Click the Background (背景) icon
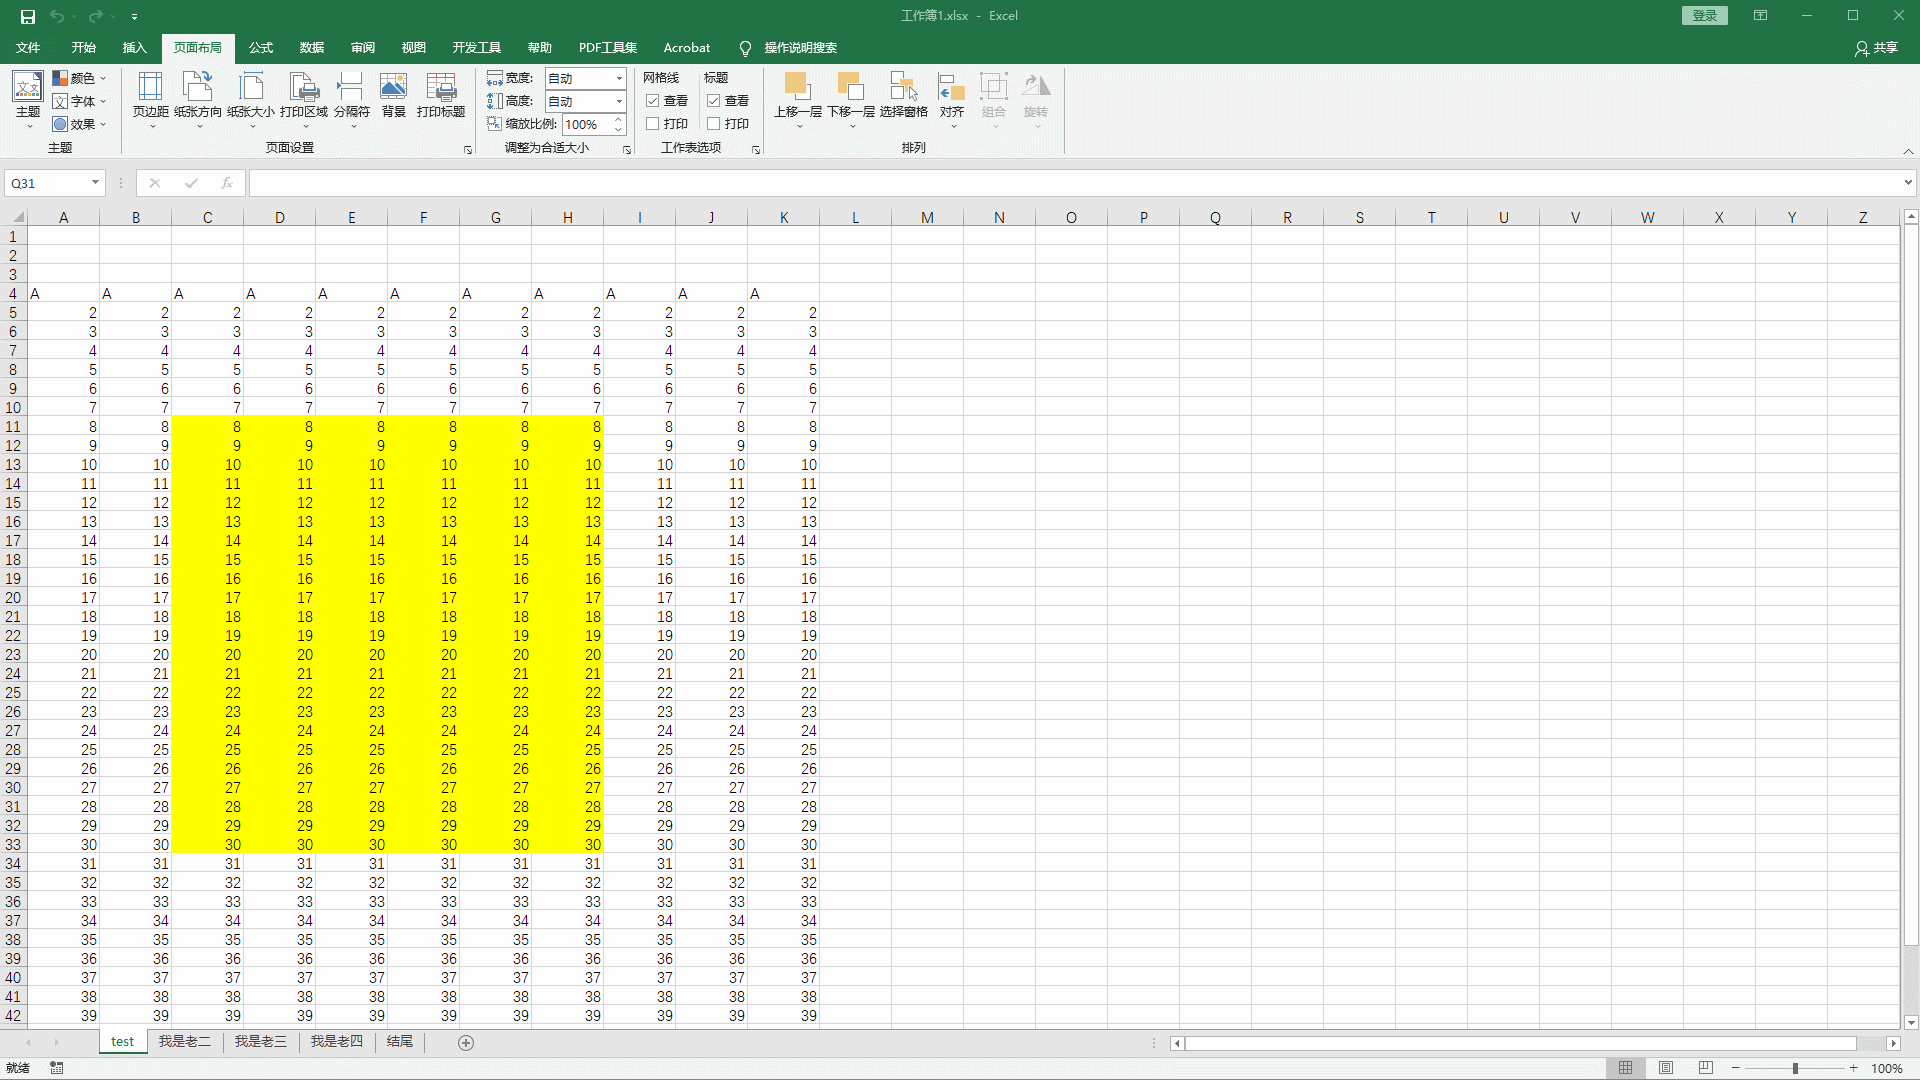This screenshot has width=1920, height=1080. 394,96
